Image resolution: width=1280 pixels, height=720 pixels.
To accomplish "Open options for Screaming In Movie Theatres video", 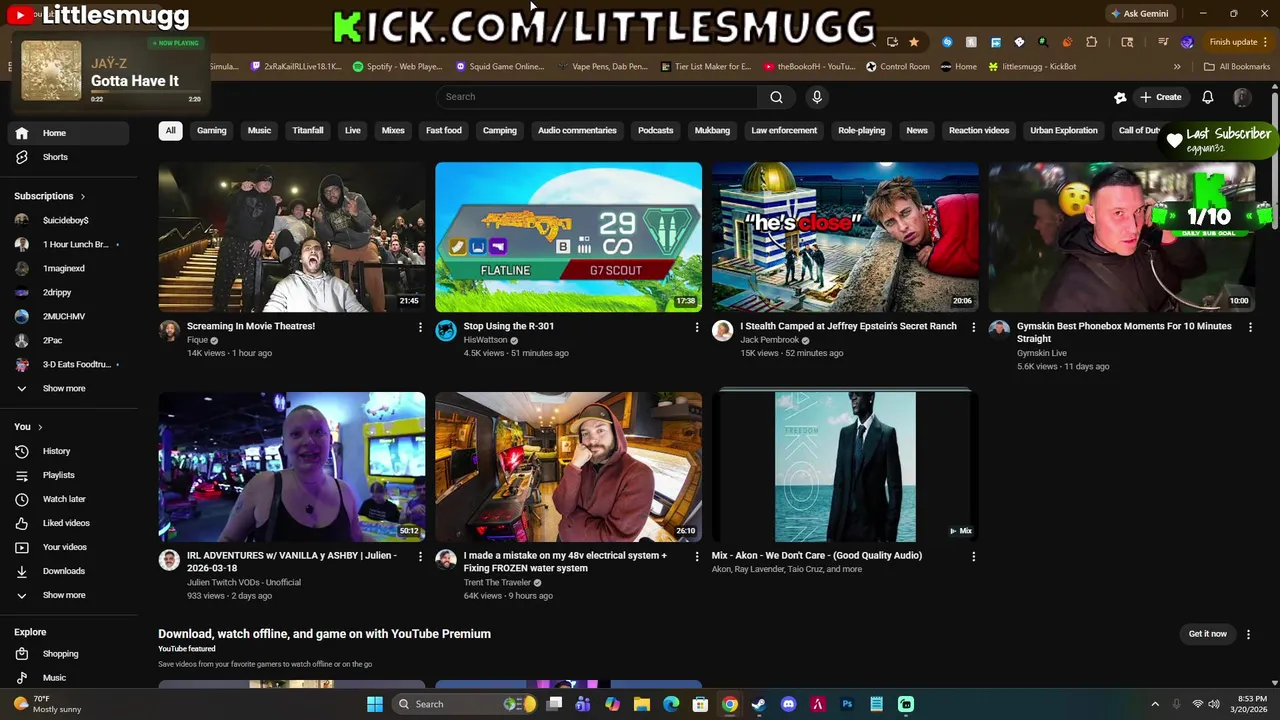I will point(420,327).
